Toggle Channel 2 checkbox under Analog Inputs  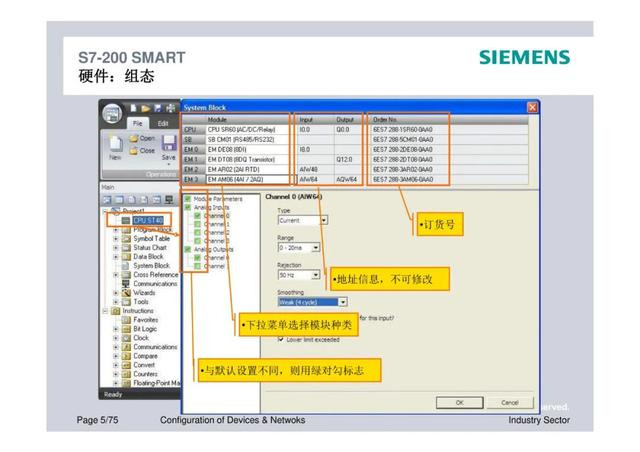[198, 232]
